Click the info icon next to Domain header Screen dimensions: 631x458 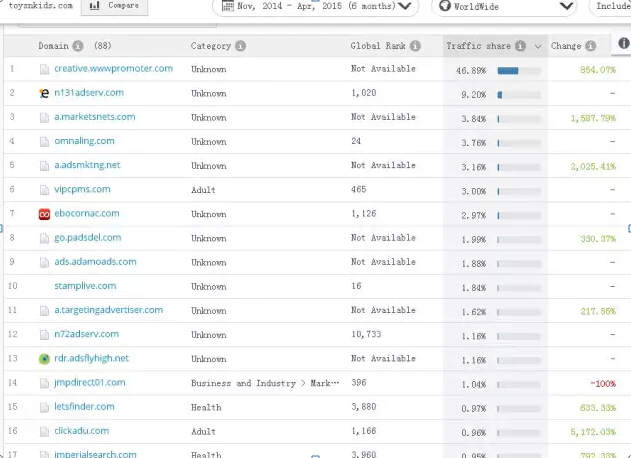pyautogui.click(x=78, y=46)
